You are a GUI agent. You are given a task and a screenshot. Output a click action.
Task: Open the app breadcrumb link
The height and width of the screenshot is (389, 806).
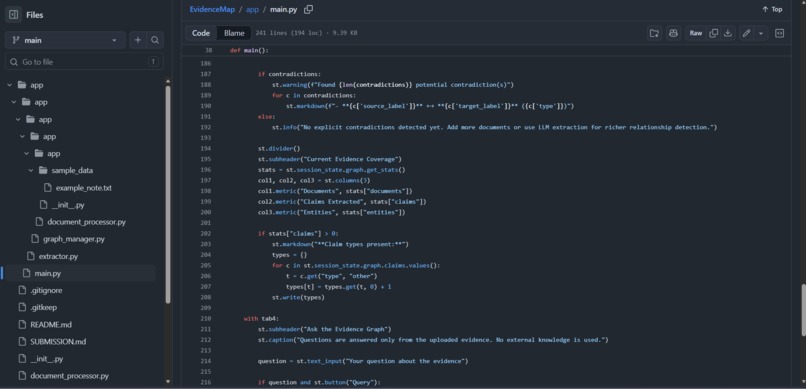(252, 9)
